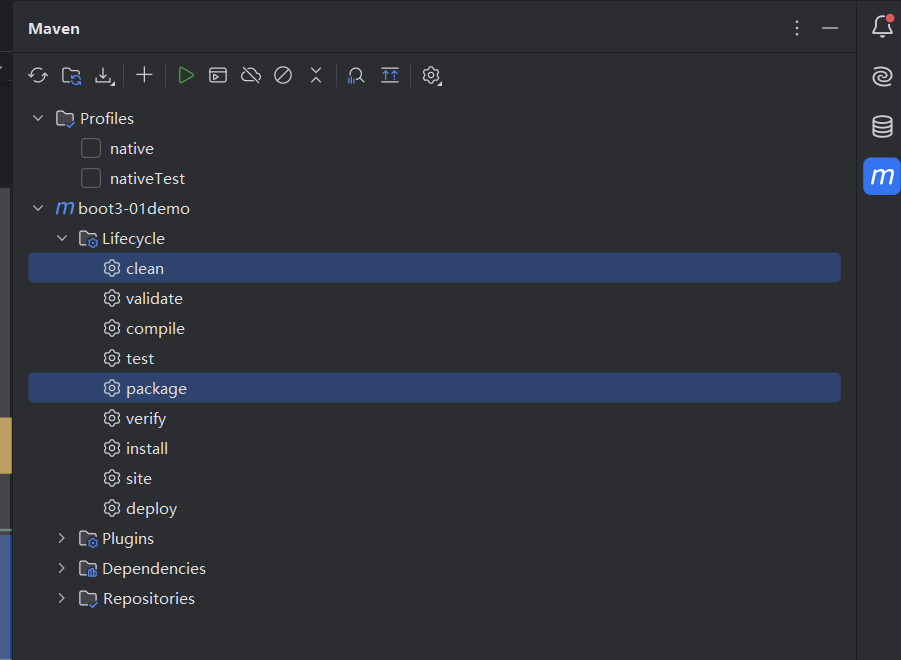Click the Maven m icon beside boot3-01demo
The image size is (901, 660).
[65, 208]
